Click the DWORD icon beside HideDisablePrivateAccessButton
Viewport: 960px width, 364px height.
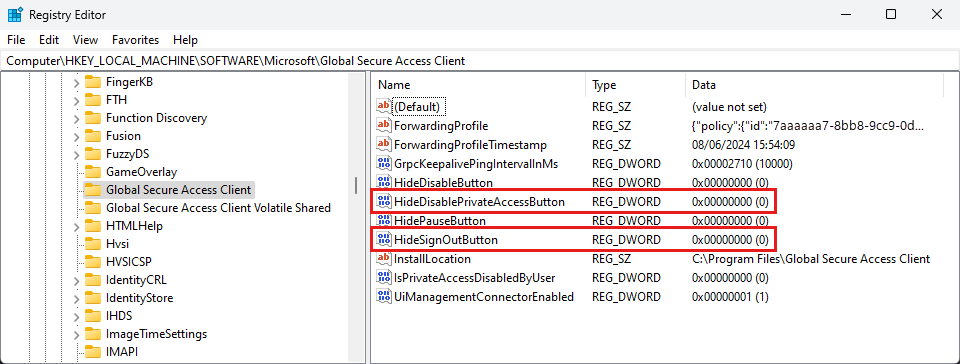point(384,201)
